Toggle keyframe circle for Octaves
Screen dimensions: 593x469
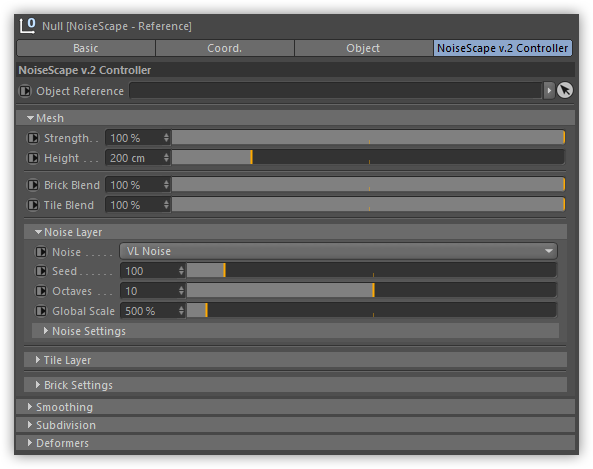coord(41,291)
